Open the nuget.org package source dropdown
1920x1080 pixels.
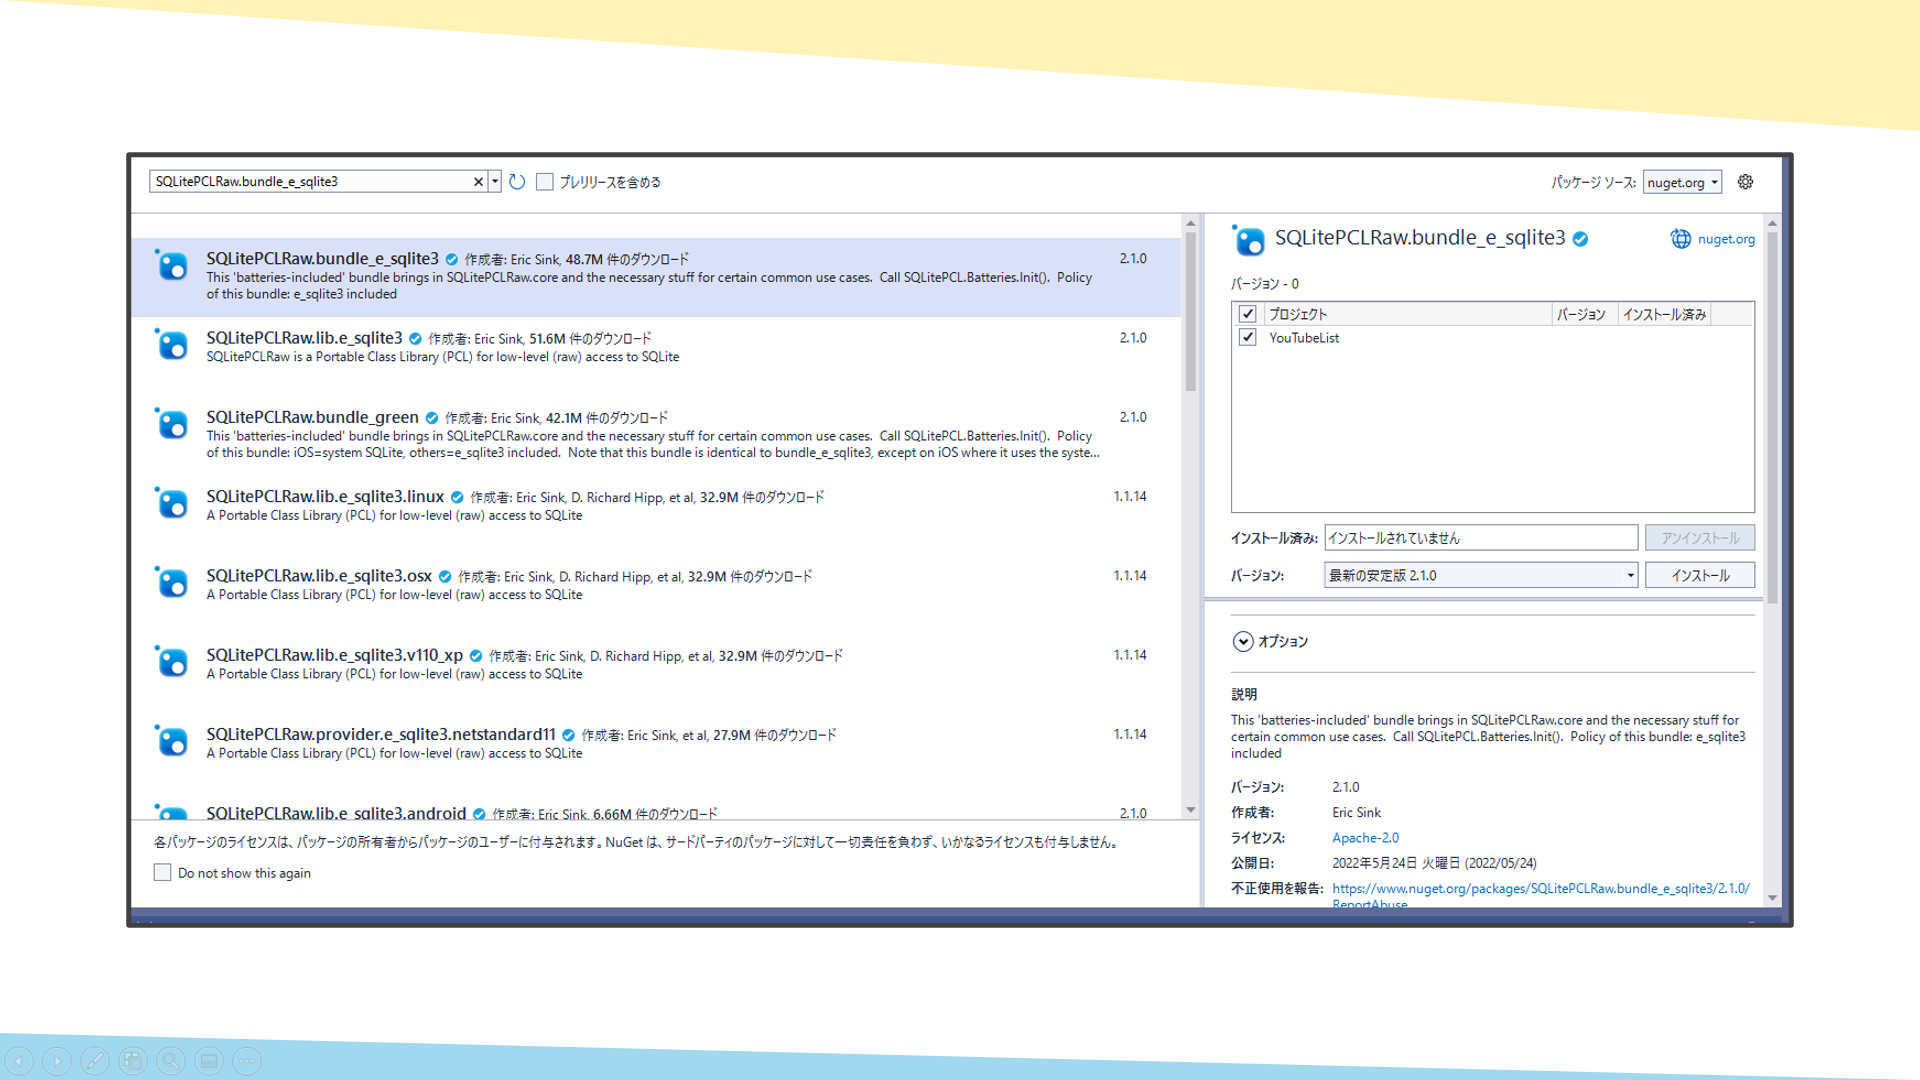(1682, 182)
